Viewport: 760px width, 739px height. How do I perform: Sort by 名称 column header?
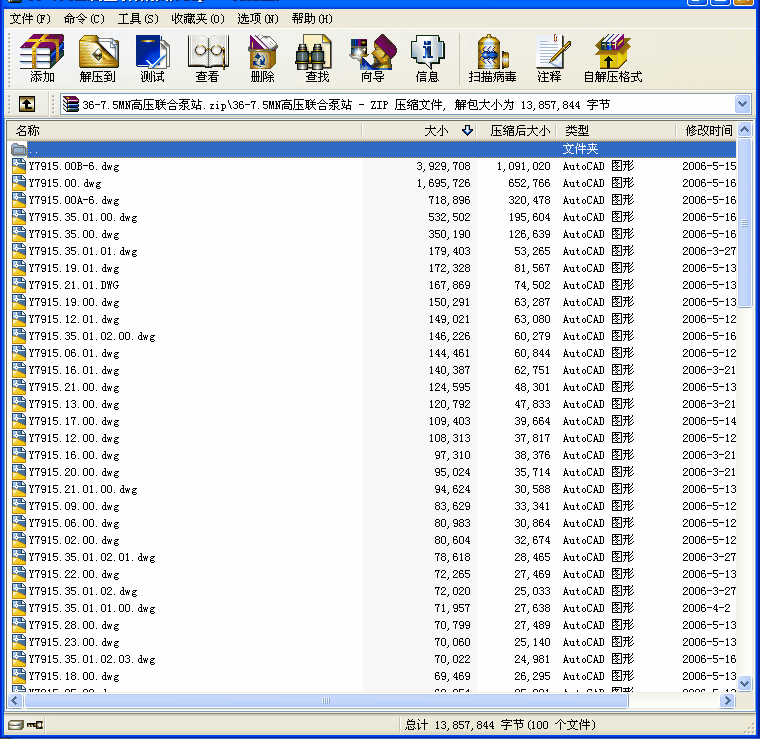[x=28, y=131]
